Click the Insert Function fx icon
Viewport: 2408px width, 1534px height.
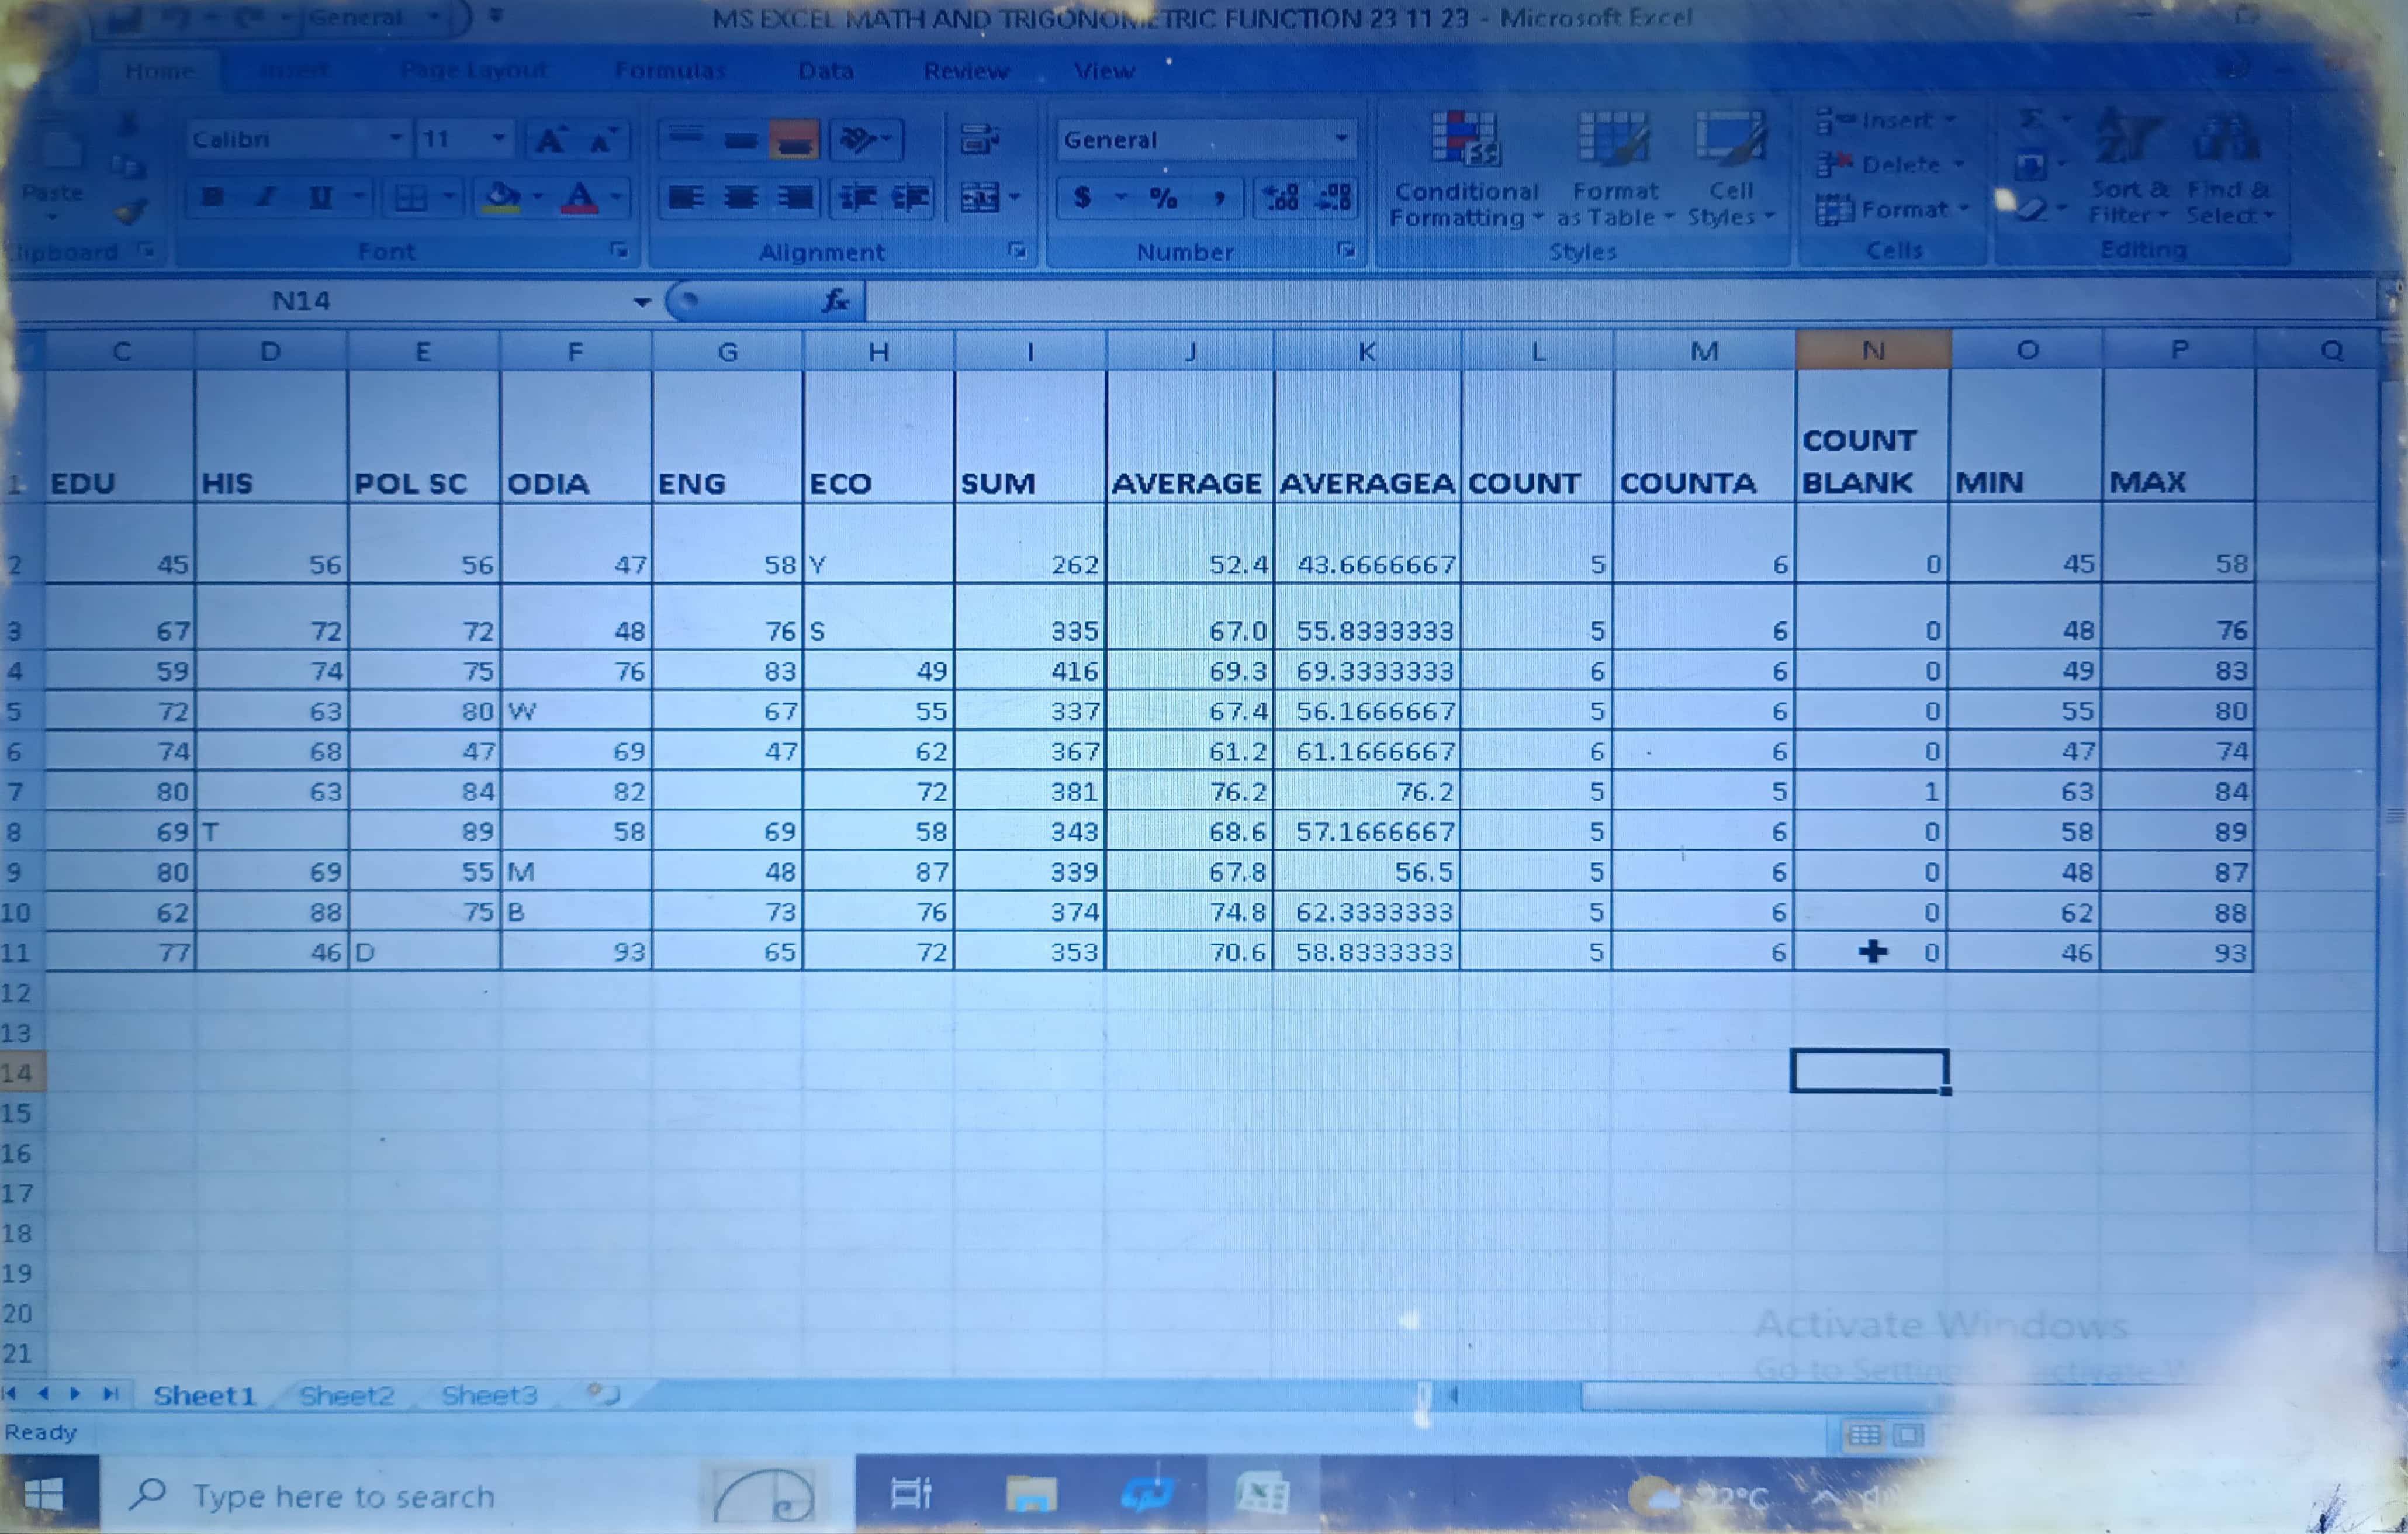click(x=835, y=300)
